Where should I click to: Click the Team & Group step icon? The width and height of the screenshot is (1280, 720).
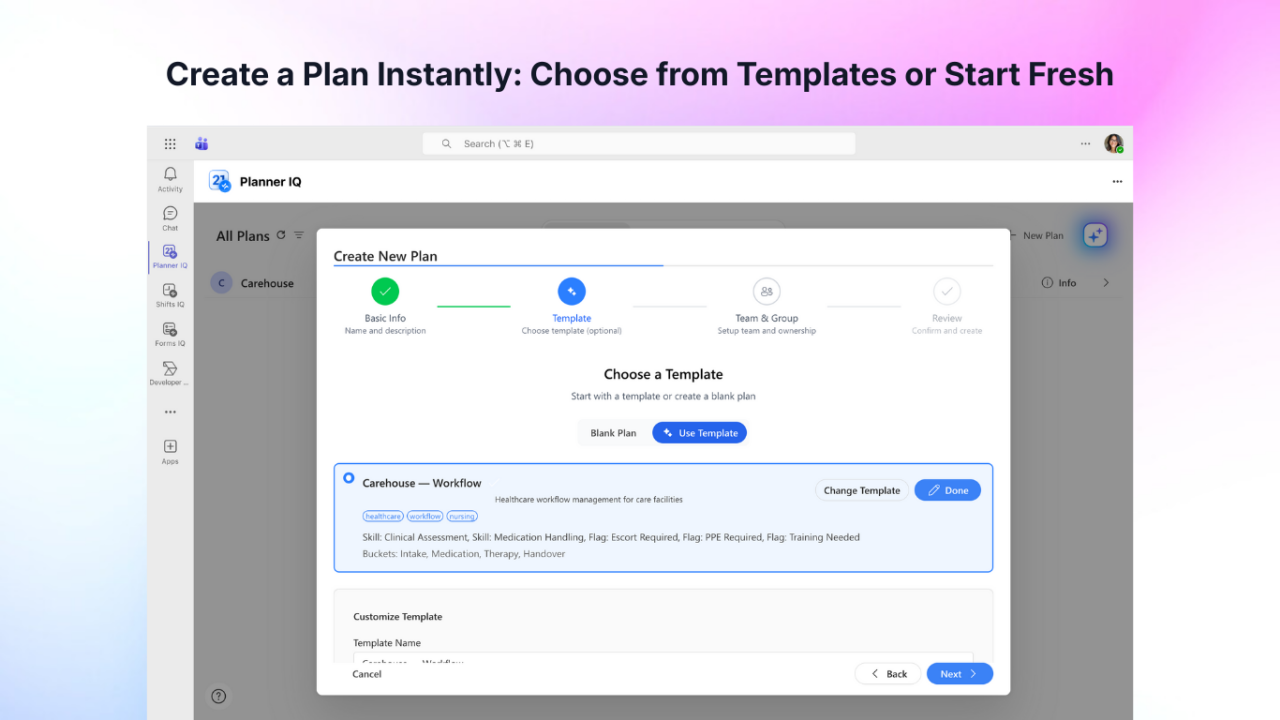[x=767, y=292]
